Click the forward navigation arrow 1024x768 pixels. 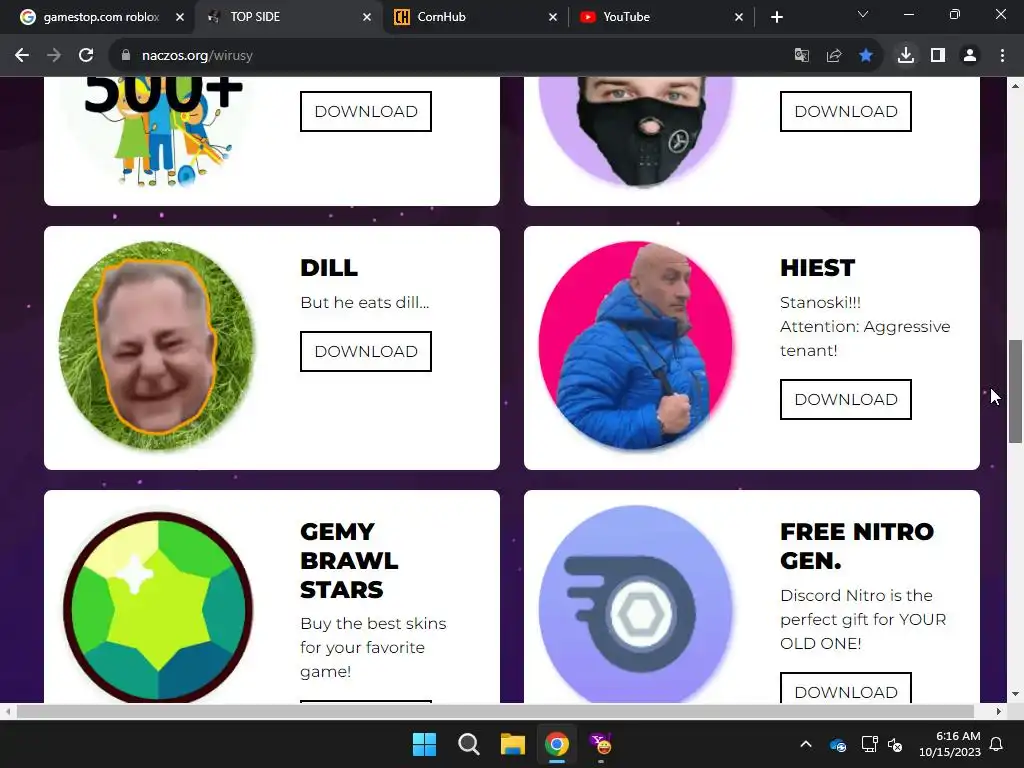tap(54, 56)
